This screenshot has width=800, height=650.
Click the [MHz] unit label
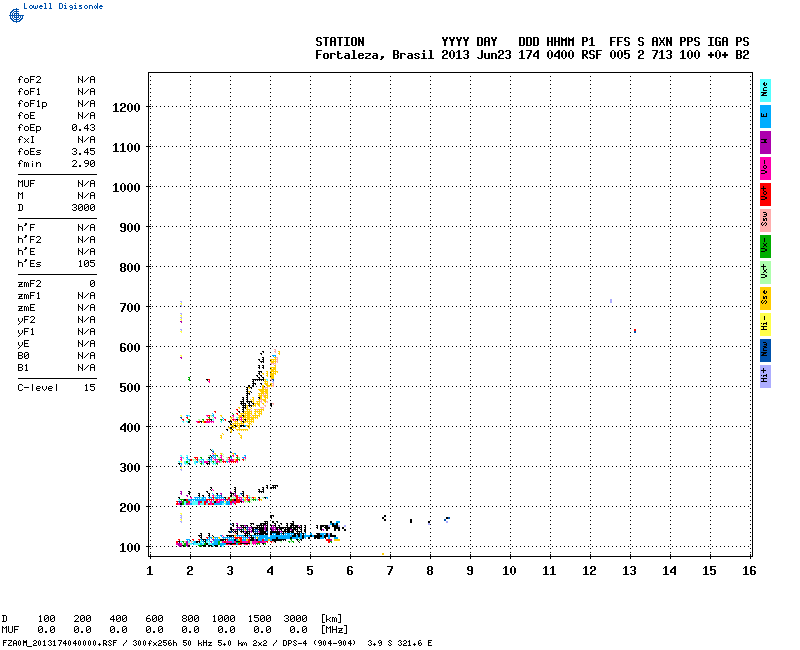[334, 630]
